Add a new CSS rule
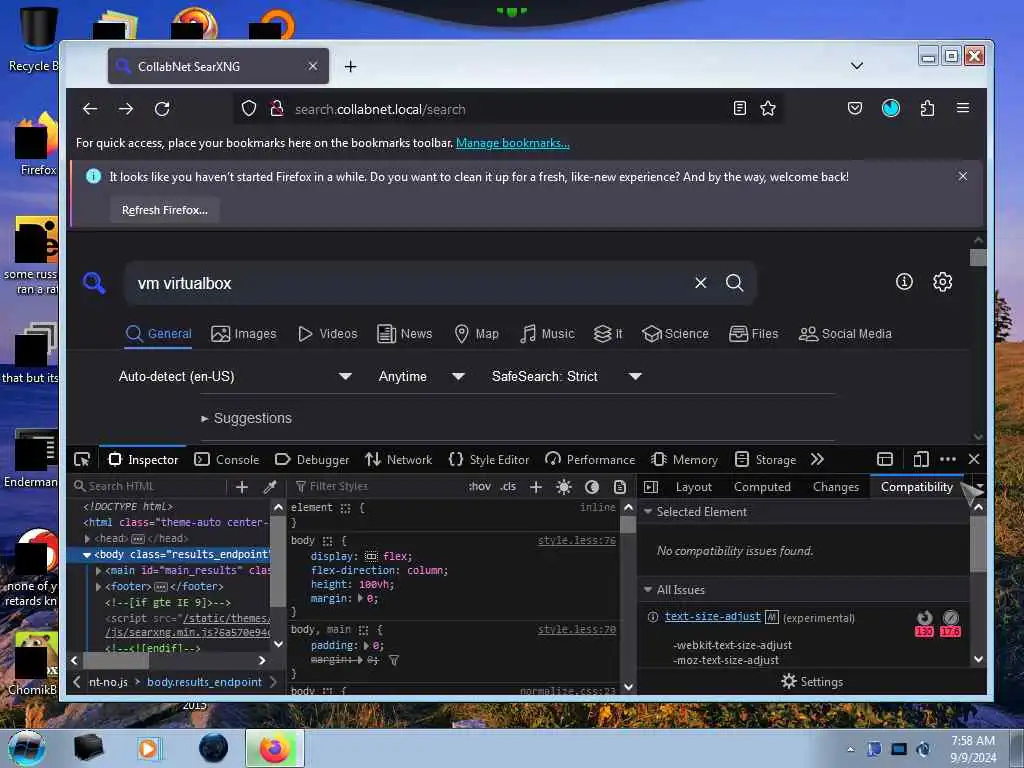 click(x=536, y=487)
